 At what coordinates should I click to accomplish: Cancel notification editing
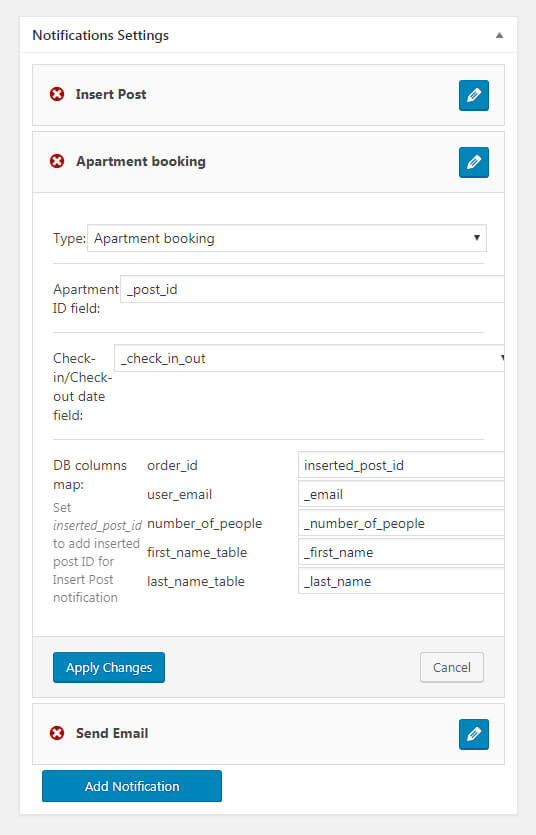pos(452,667)
